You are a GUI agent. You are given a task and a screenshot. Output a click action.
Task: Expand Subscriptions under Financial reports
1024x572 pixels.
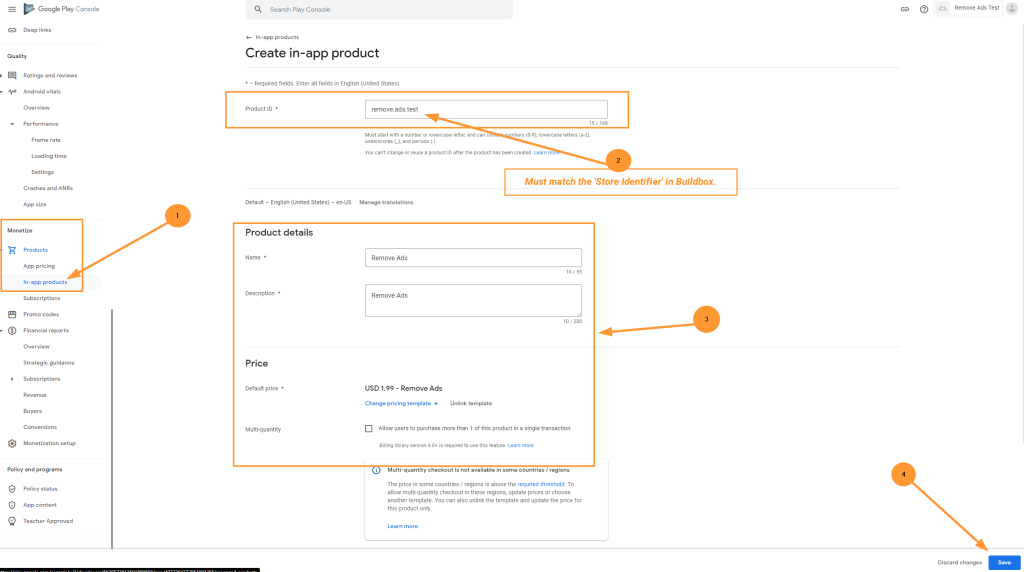click(x=12, y=379)
